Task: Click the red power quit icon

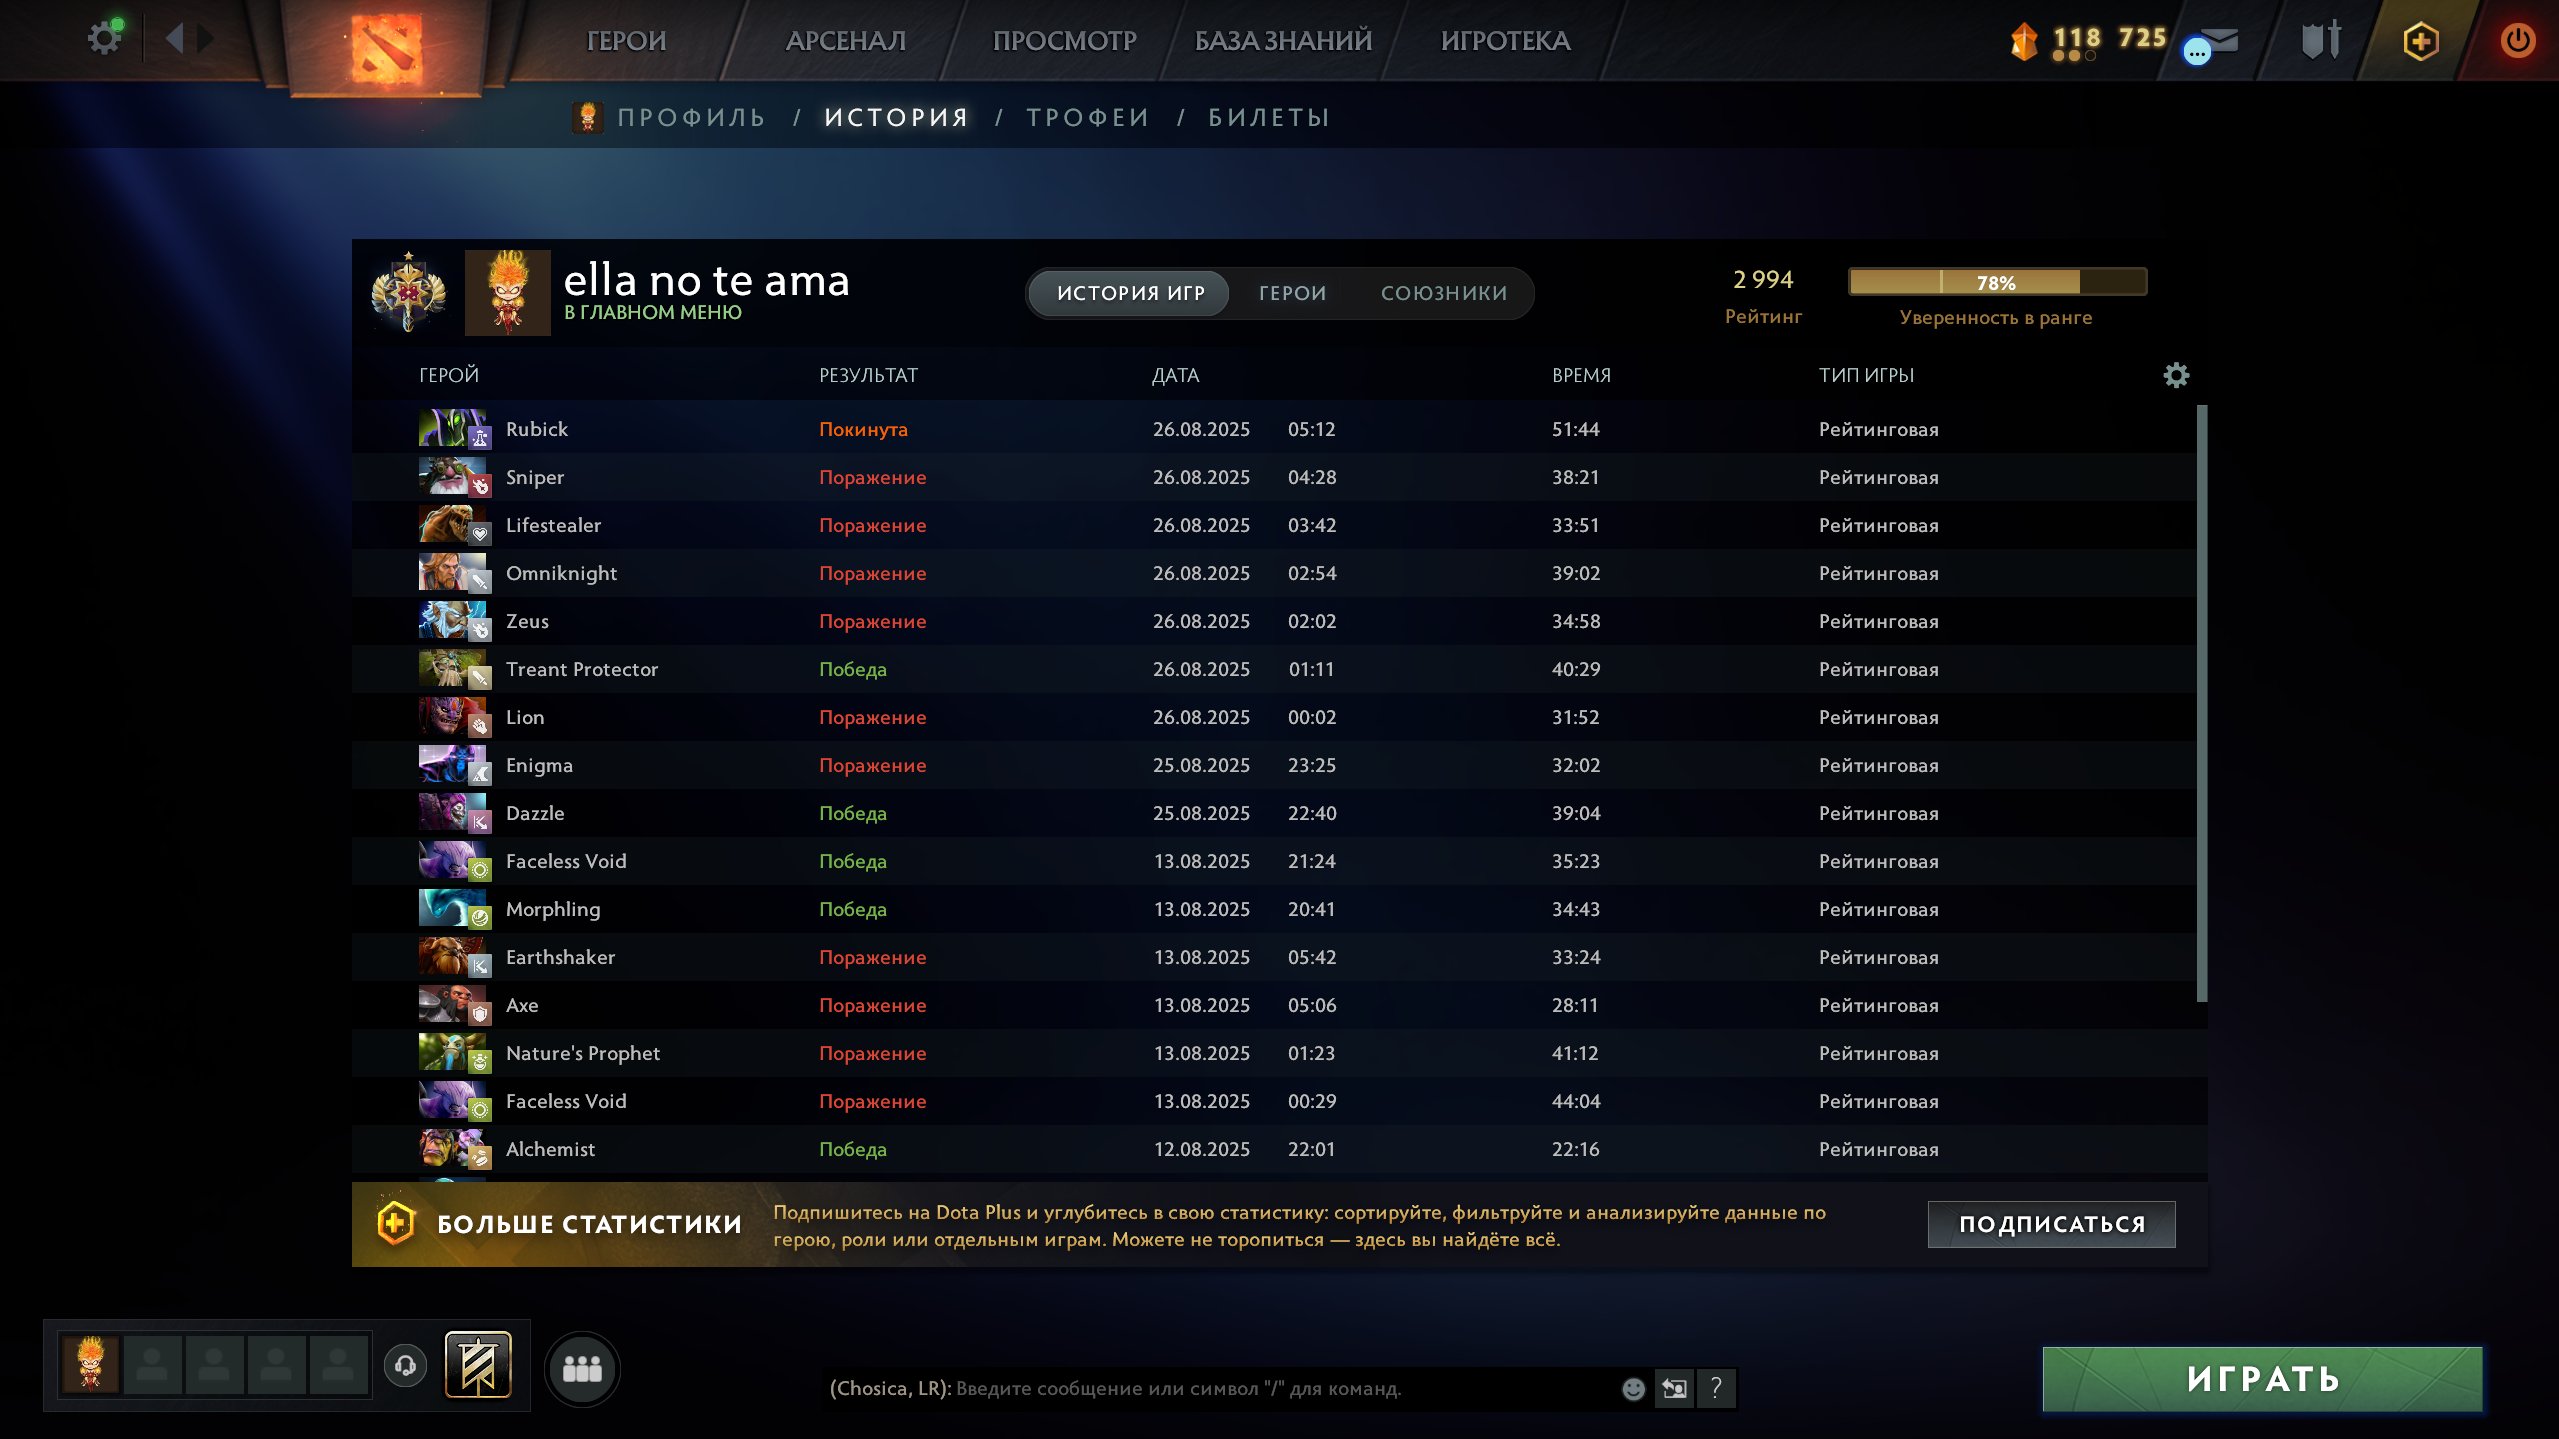Action: (2517, 41)
